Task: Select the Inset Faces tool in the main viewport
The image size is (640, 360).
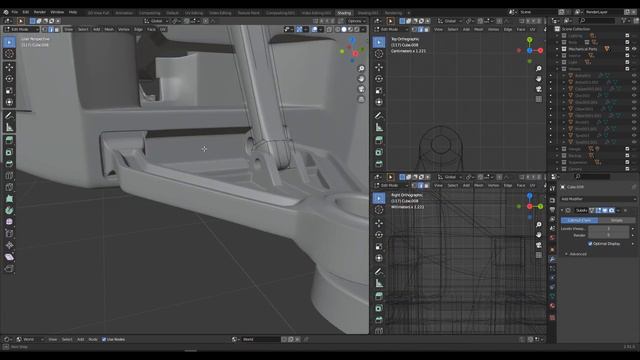Action: (x=9, y=152)
